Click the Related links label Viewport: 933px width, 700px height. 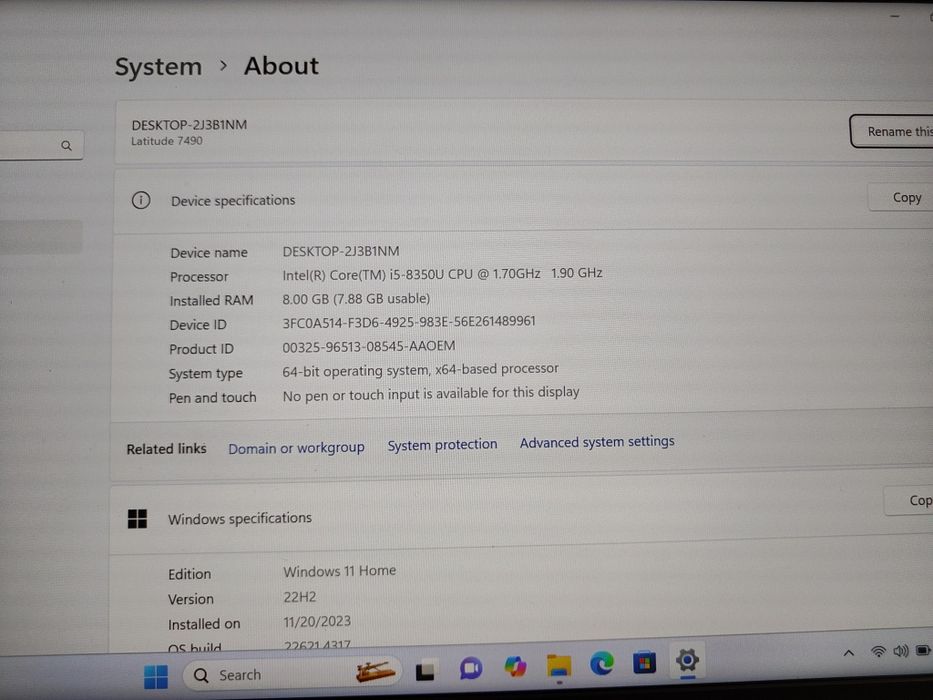click(166, 449)
